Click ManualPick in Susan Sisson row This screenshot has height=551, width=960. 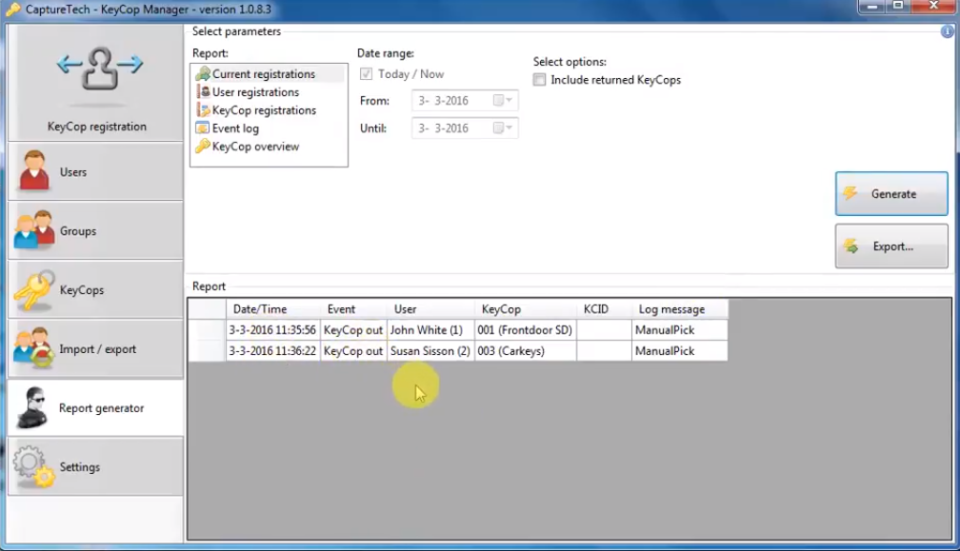coord(680,351)
